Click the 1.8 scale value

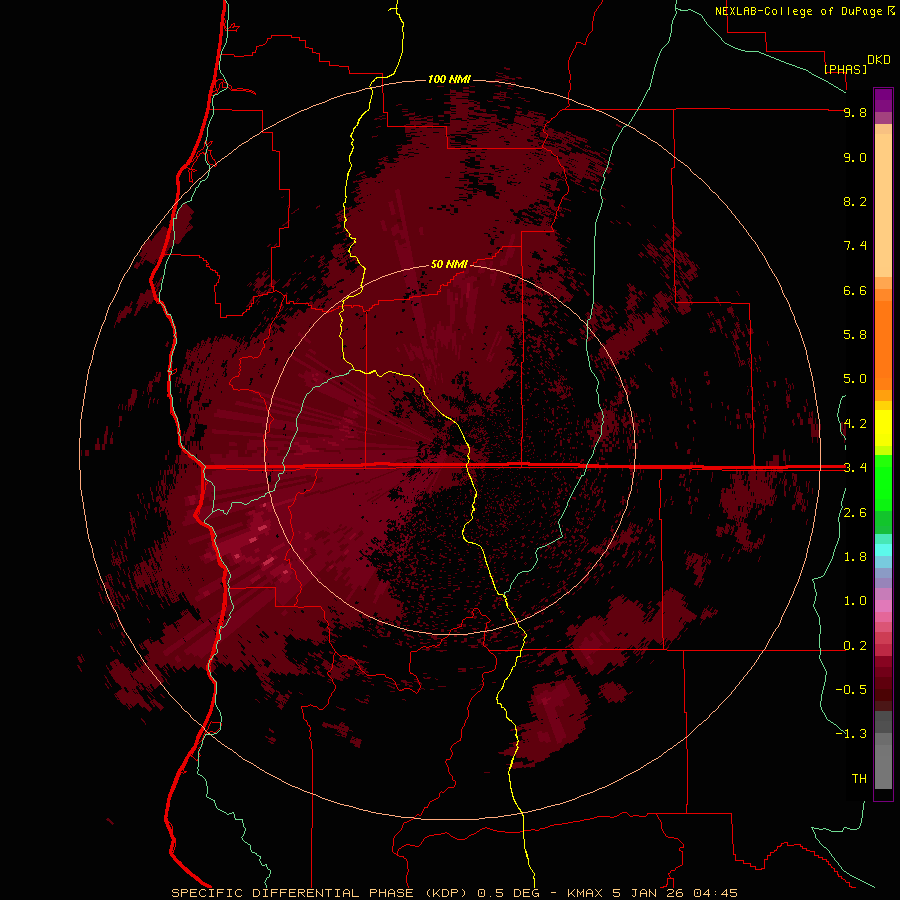(x=855, y=557)
